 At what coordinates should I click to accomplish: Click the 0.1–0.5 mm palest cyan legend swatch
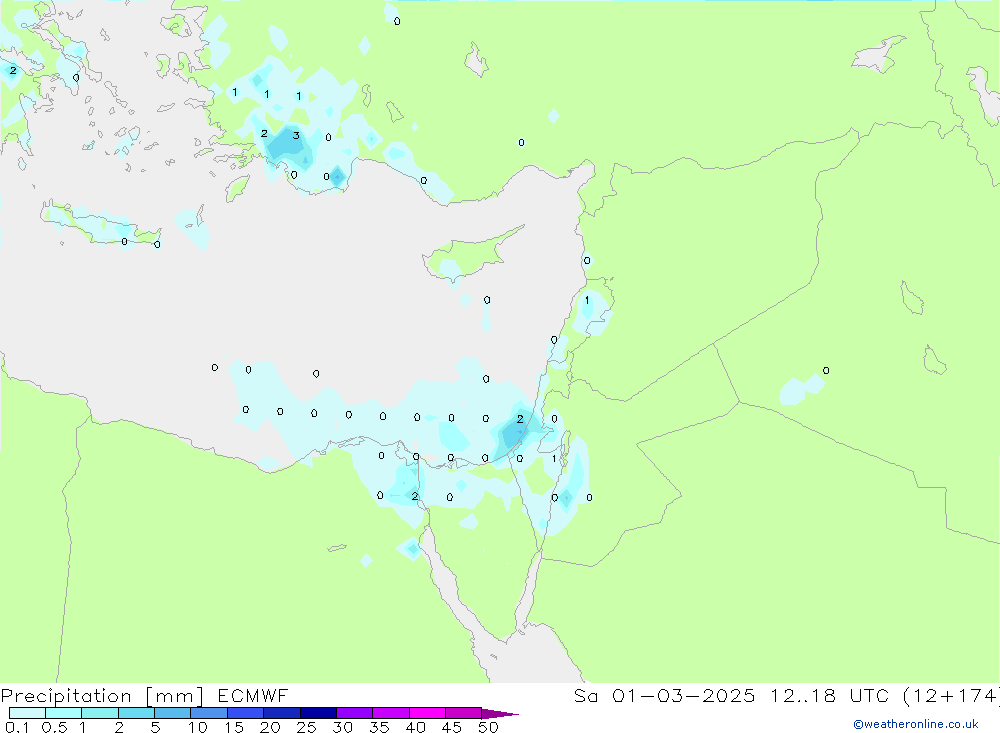(27, 713)
